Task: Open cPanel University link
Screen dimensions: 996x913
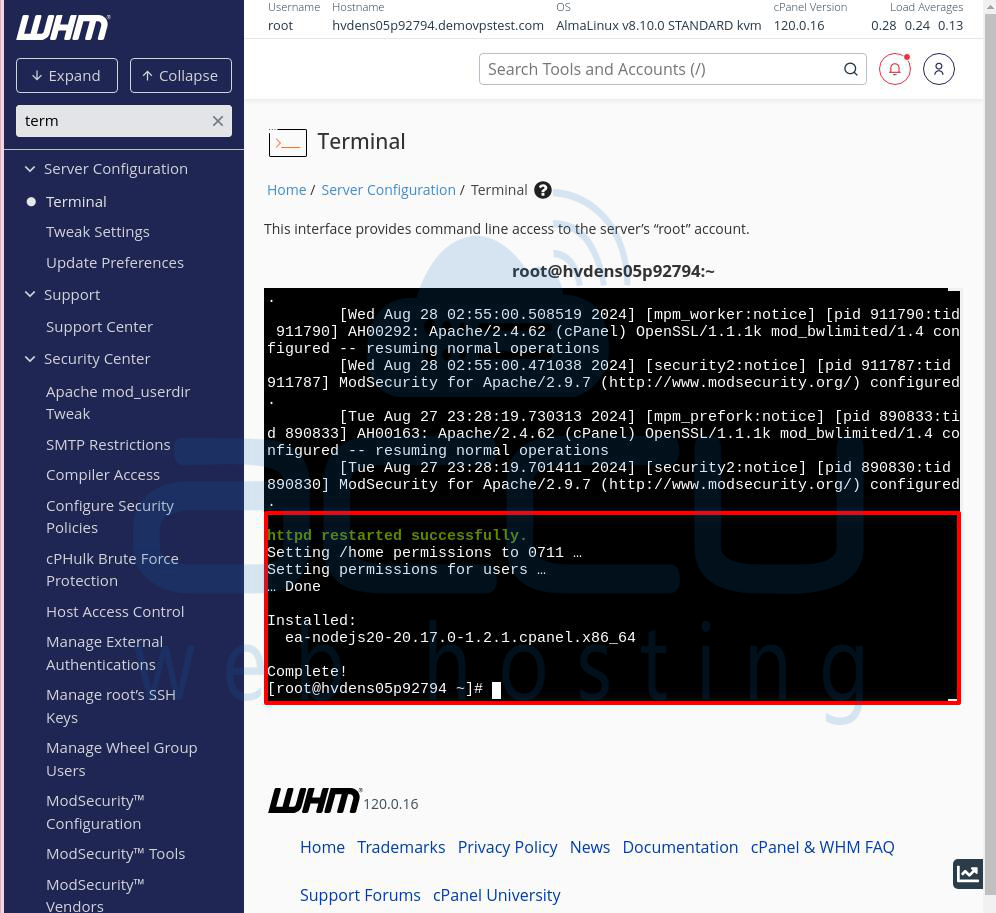Action: point(497,895)
